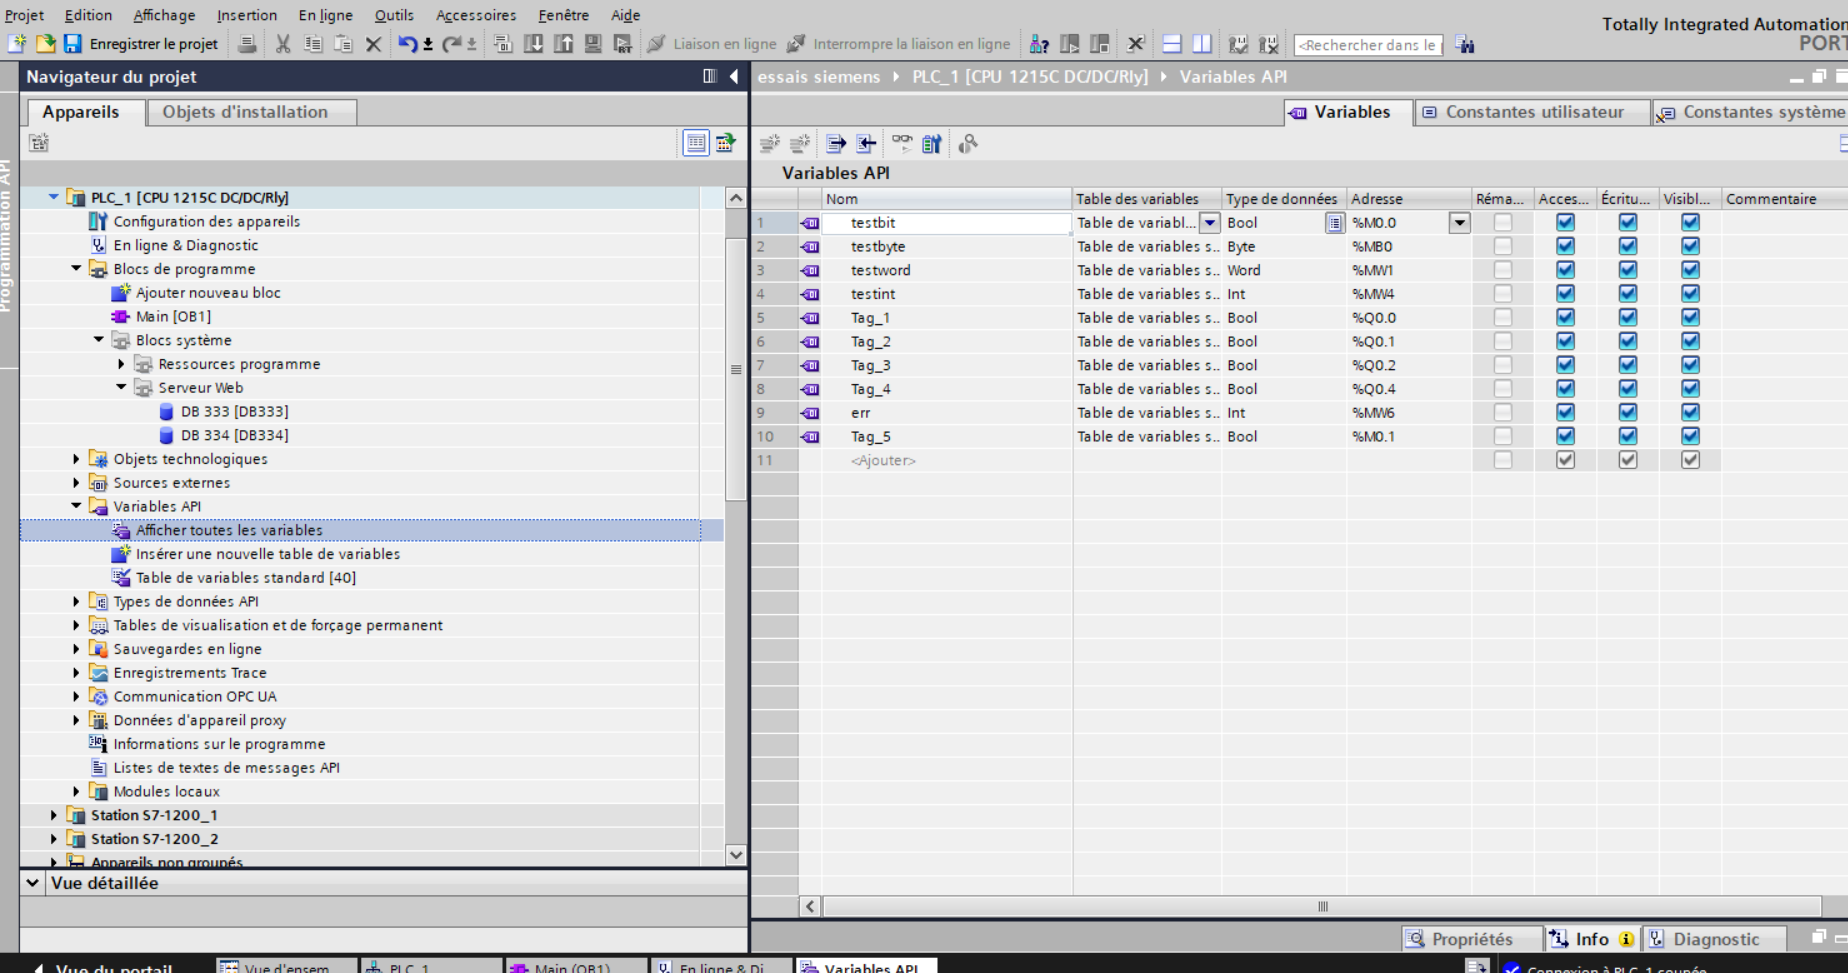Click the print icon in toolbar
Viewport: 1848px width, 973px height.
point(247,44)
